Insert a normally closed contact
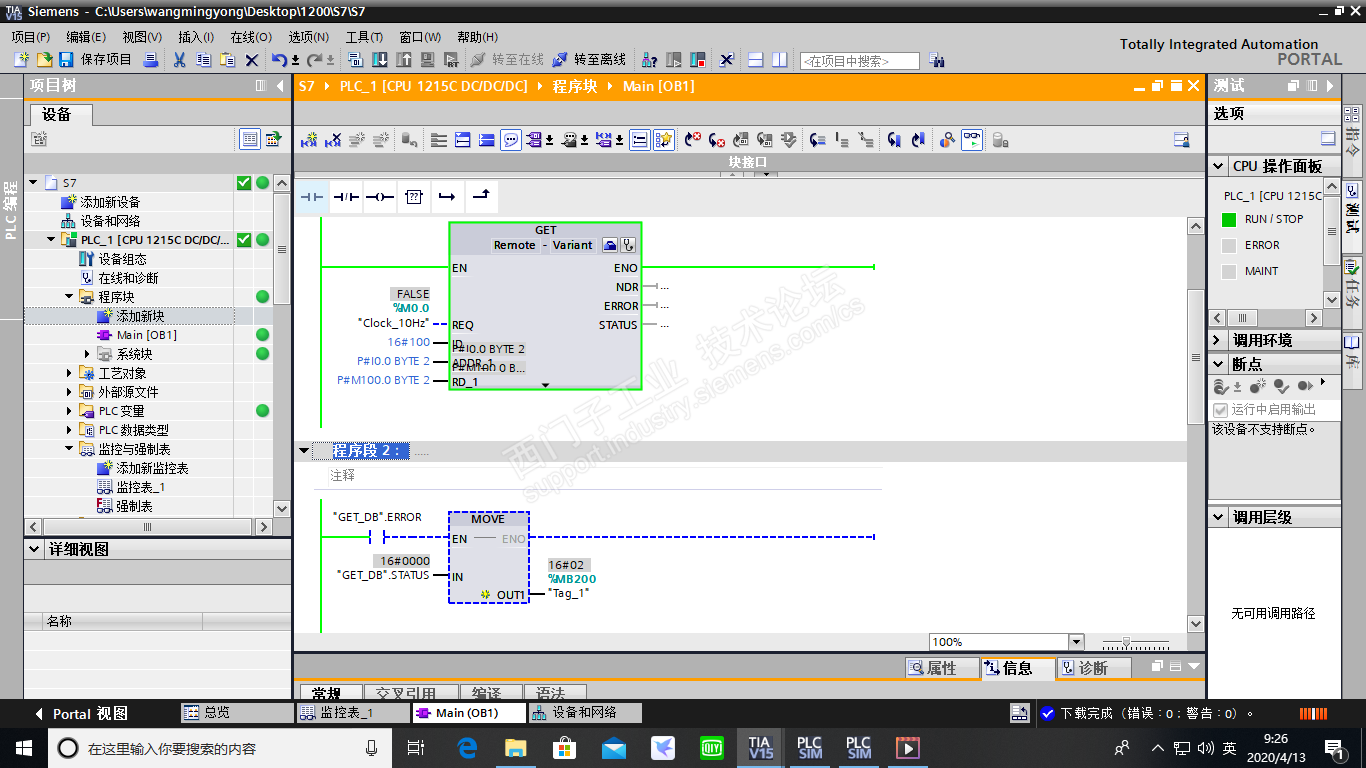This screenshot has width=1366, height=768. (x=346, y=197)
